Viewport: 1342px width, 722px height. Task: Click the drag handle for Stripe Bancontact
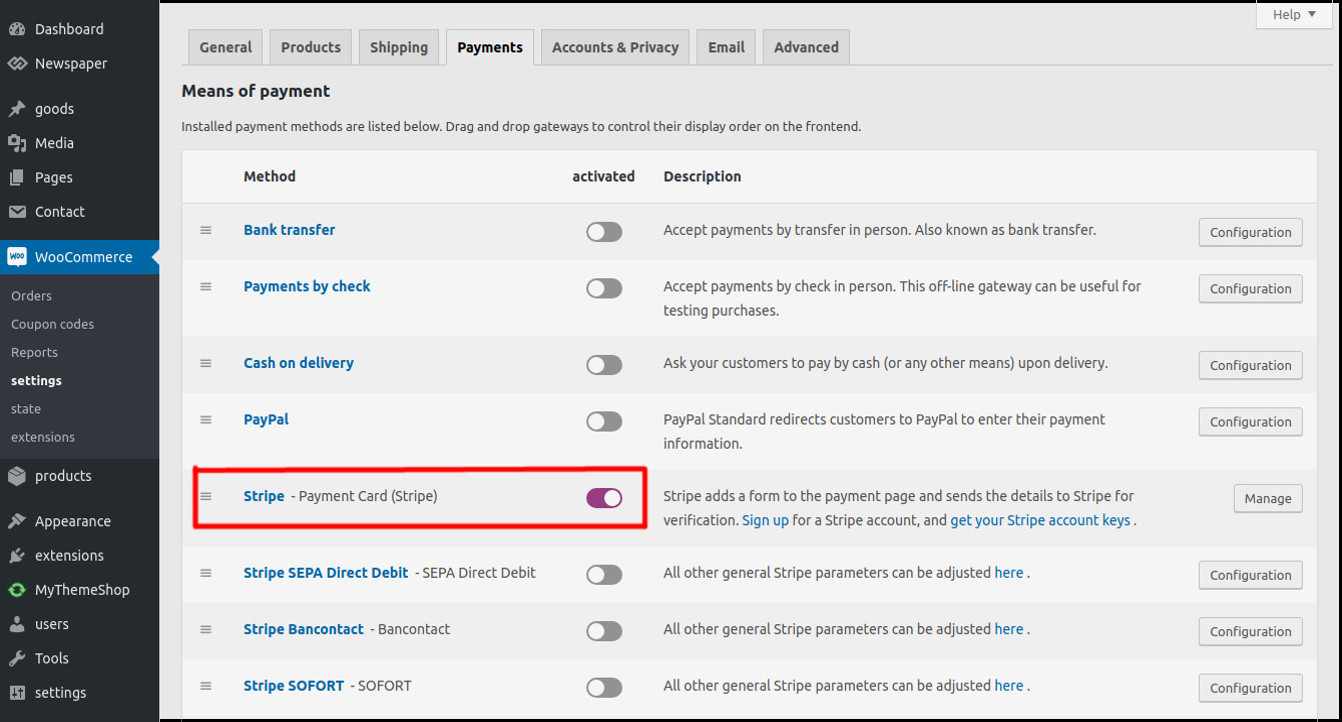pyautogui.click(x=206, y=629)
